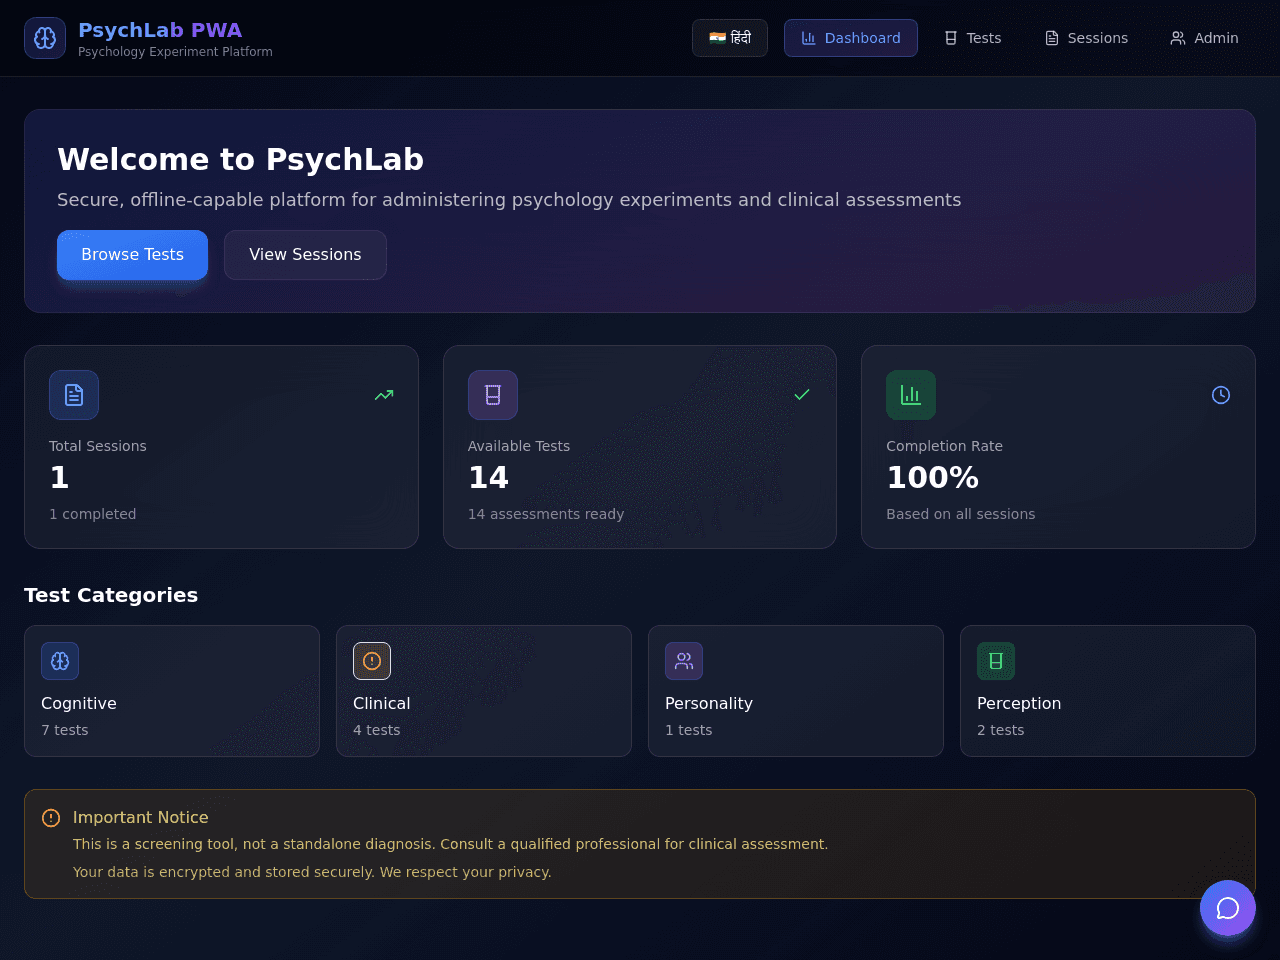Click the Completion Rate bar chart icon

click(x=911, y=395)
